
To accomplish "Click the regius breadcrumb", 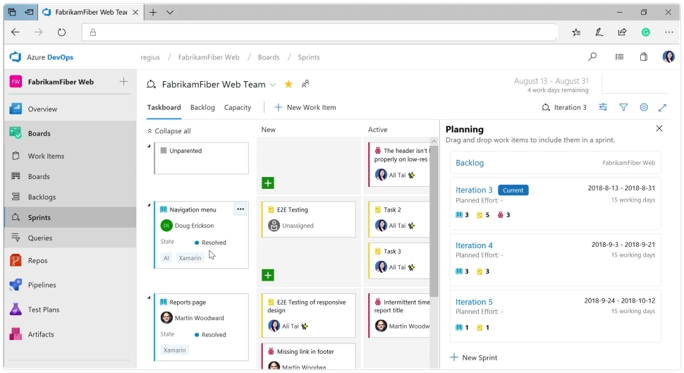I will coord(150,57).
